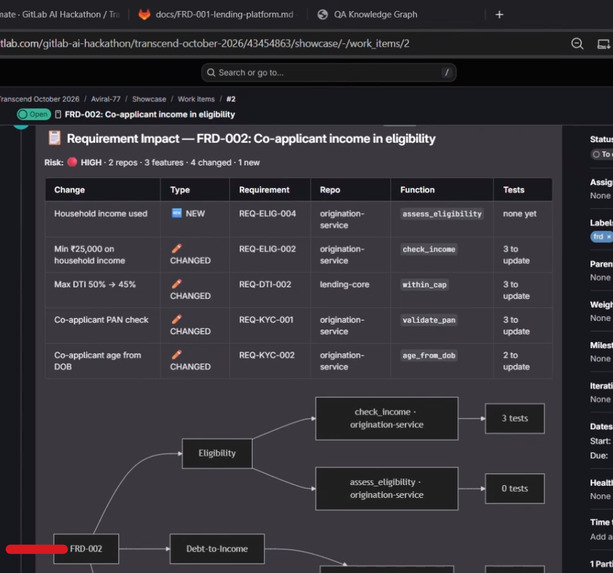Click the install app icon in address bar
This screenshot has height=573, width=613.
click(x=604, y=44)
